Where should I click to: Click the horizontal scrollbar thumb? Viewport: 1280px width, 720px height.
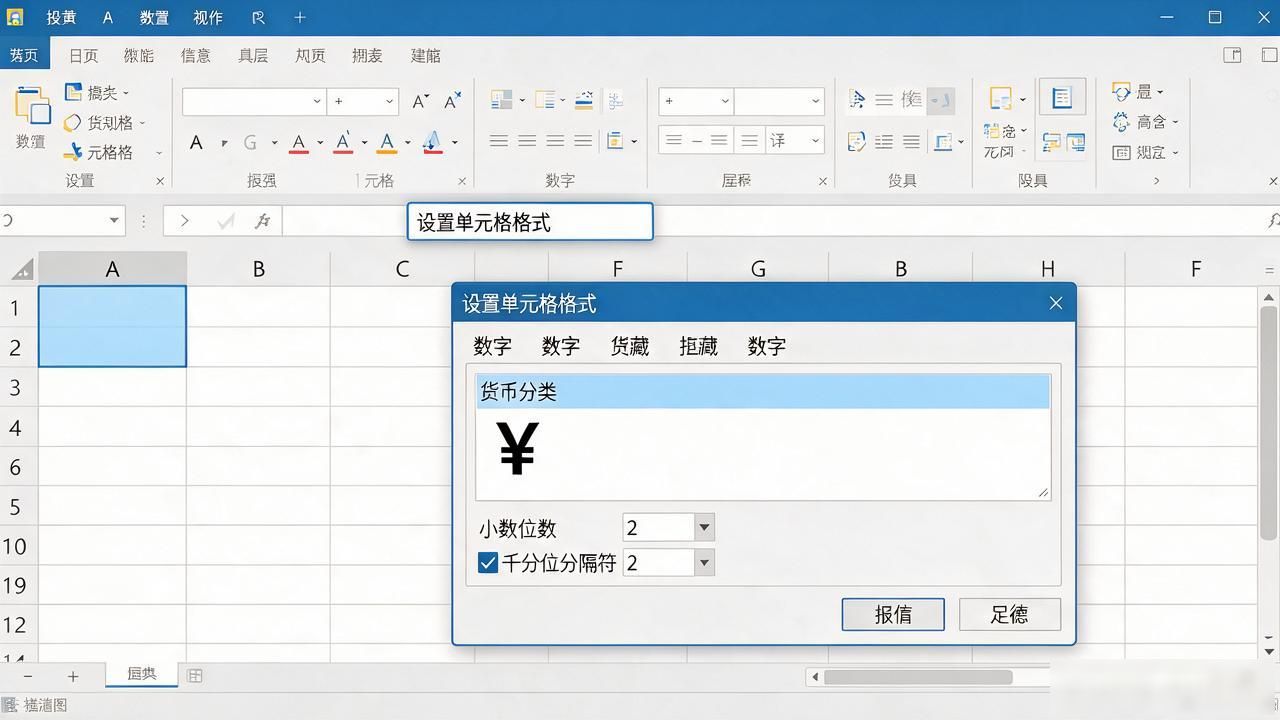click(x=918, y=677)
